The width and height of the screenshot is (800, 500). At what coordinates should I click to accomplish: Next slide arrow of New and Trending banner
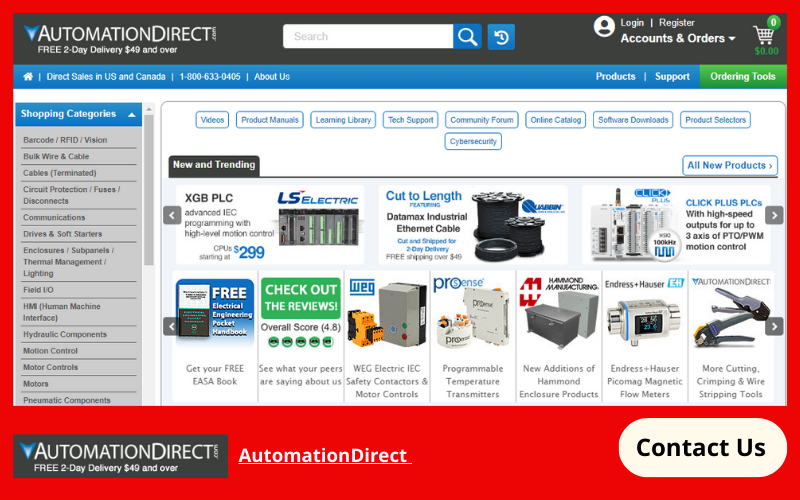coord(774,215)
